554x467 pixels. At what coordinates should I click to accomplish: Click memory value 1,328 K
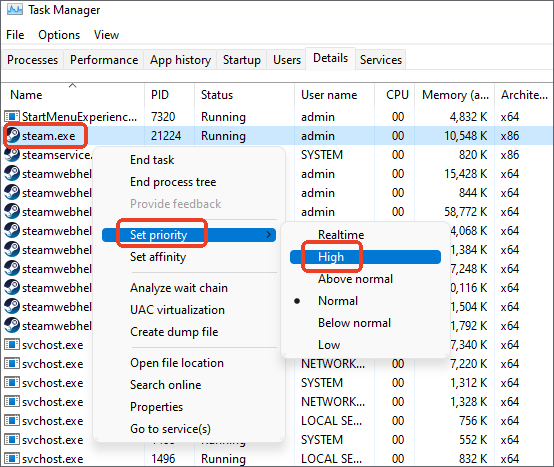pos(468,401)
